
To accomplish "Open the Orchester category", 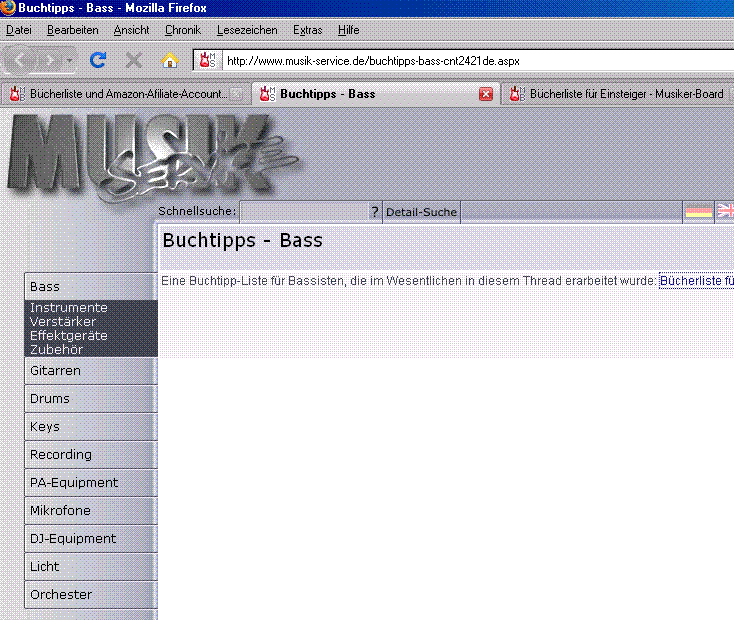I will pos(91,595).
